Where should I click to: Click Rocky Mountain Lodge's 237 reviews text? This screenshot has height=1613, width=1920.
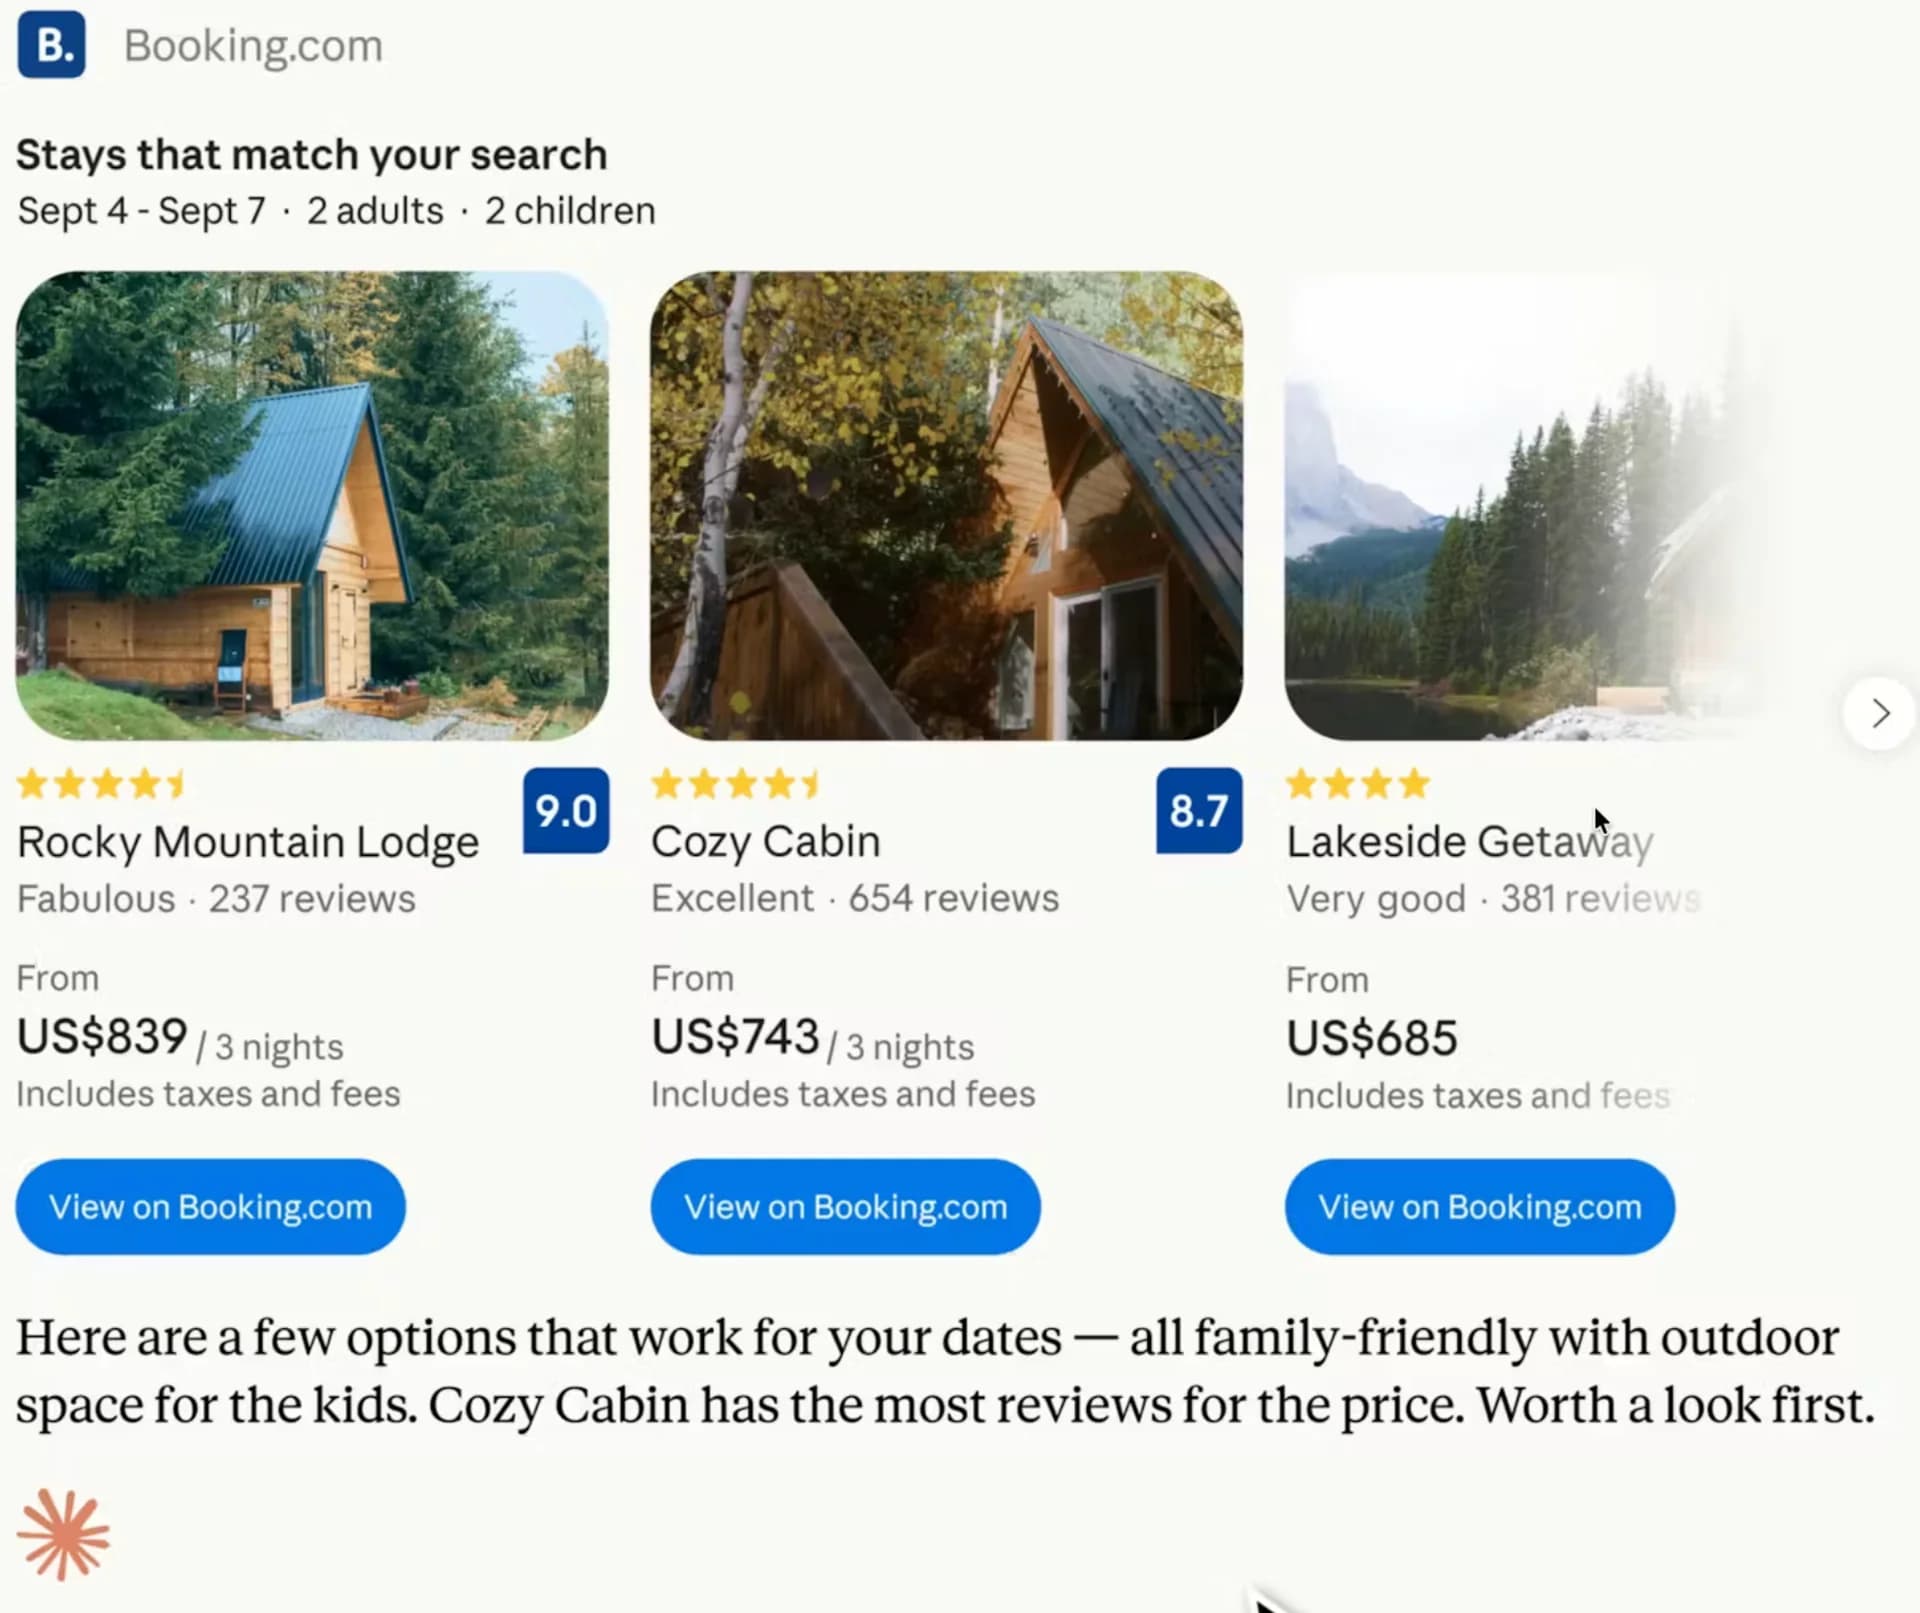[x=312, y=899]
